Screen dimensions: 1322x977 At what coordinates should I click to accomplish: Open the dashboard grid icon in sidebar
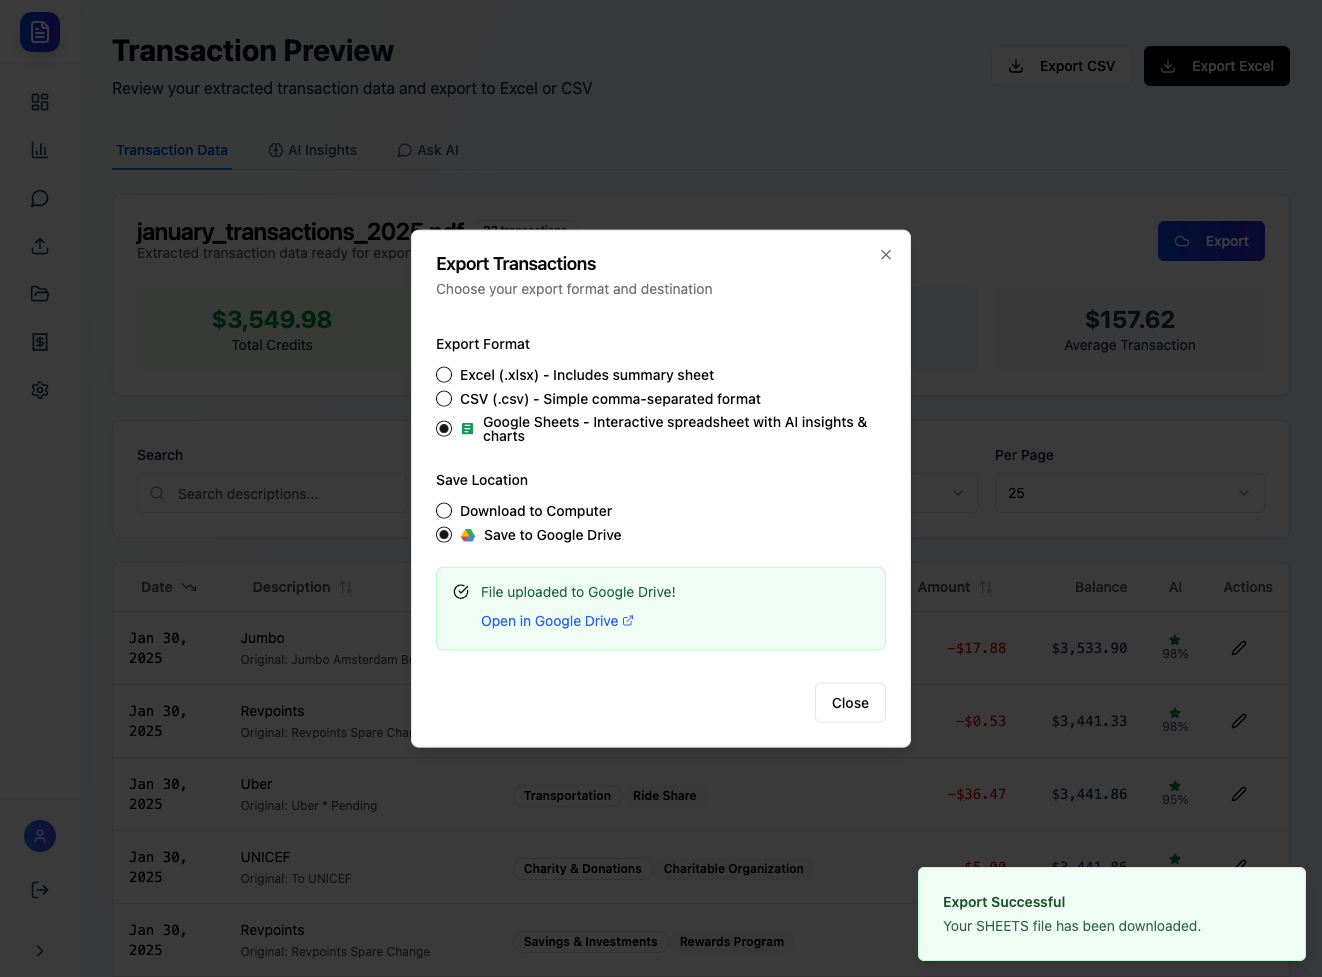tap(40, 102)
